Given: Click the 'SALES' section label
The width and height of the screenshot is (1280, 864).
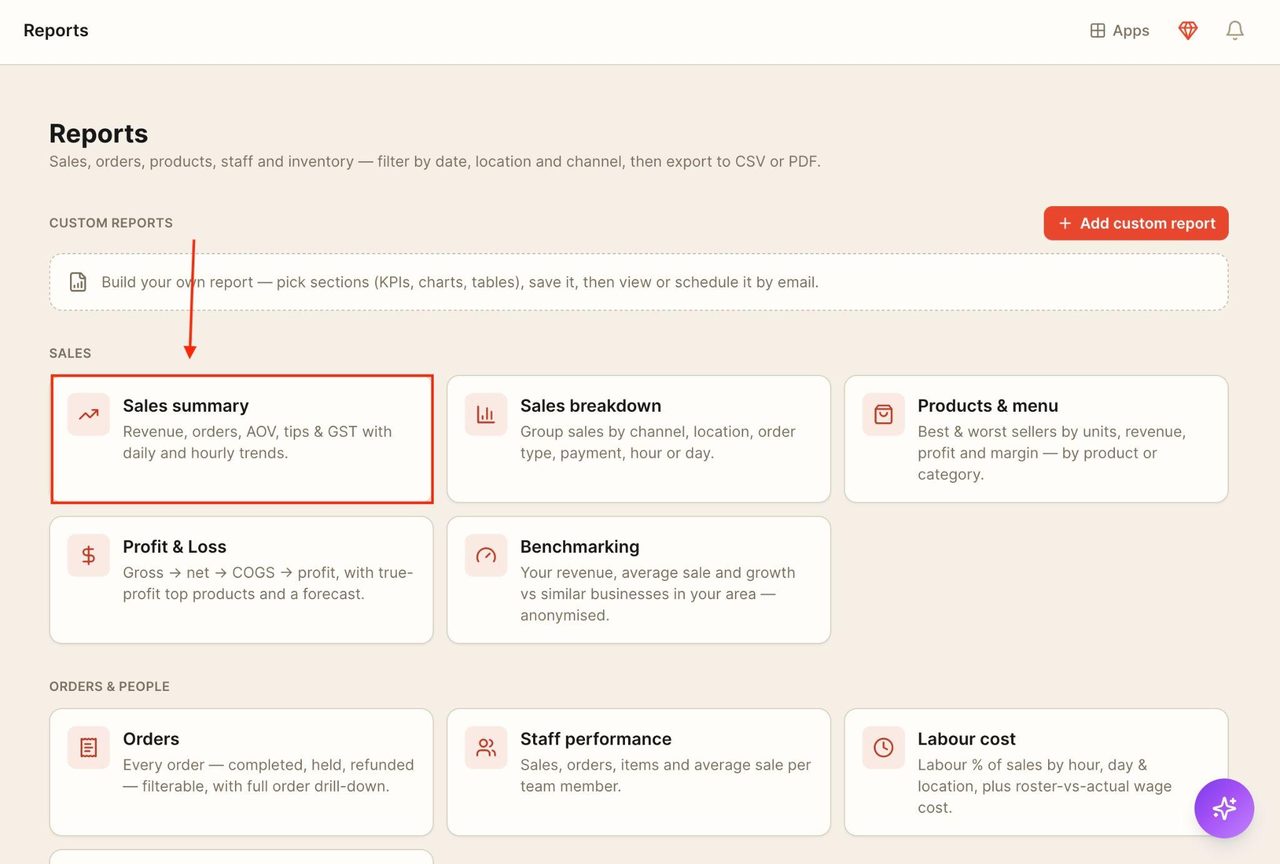Looking at the screenshot, I should click(70, 353).
